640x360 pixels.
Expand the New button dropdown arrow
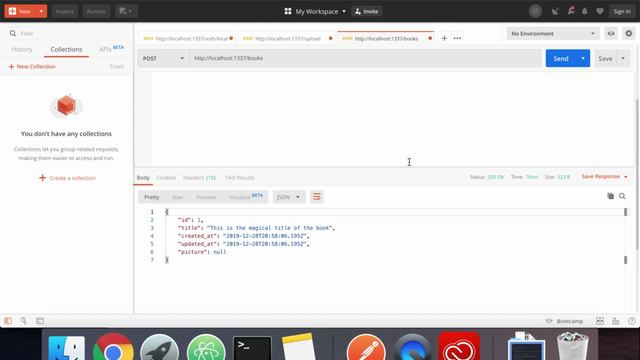tap(41, 11)
